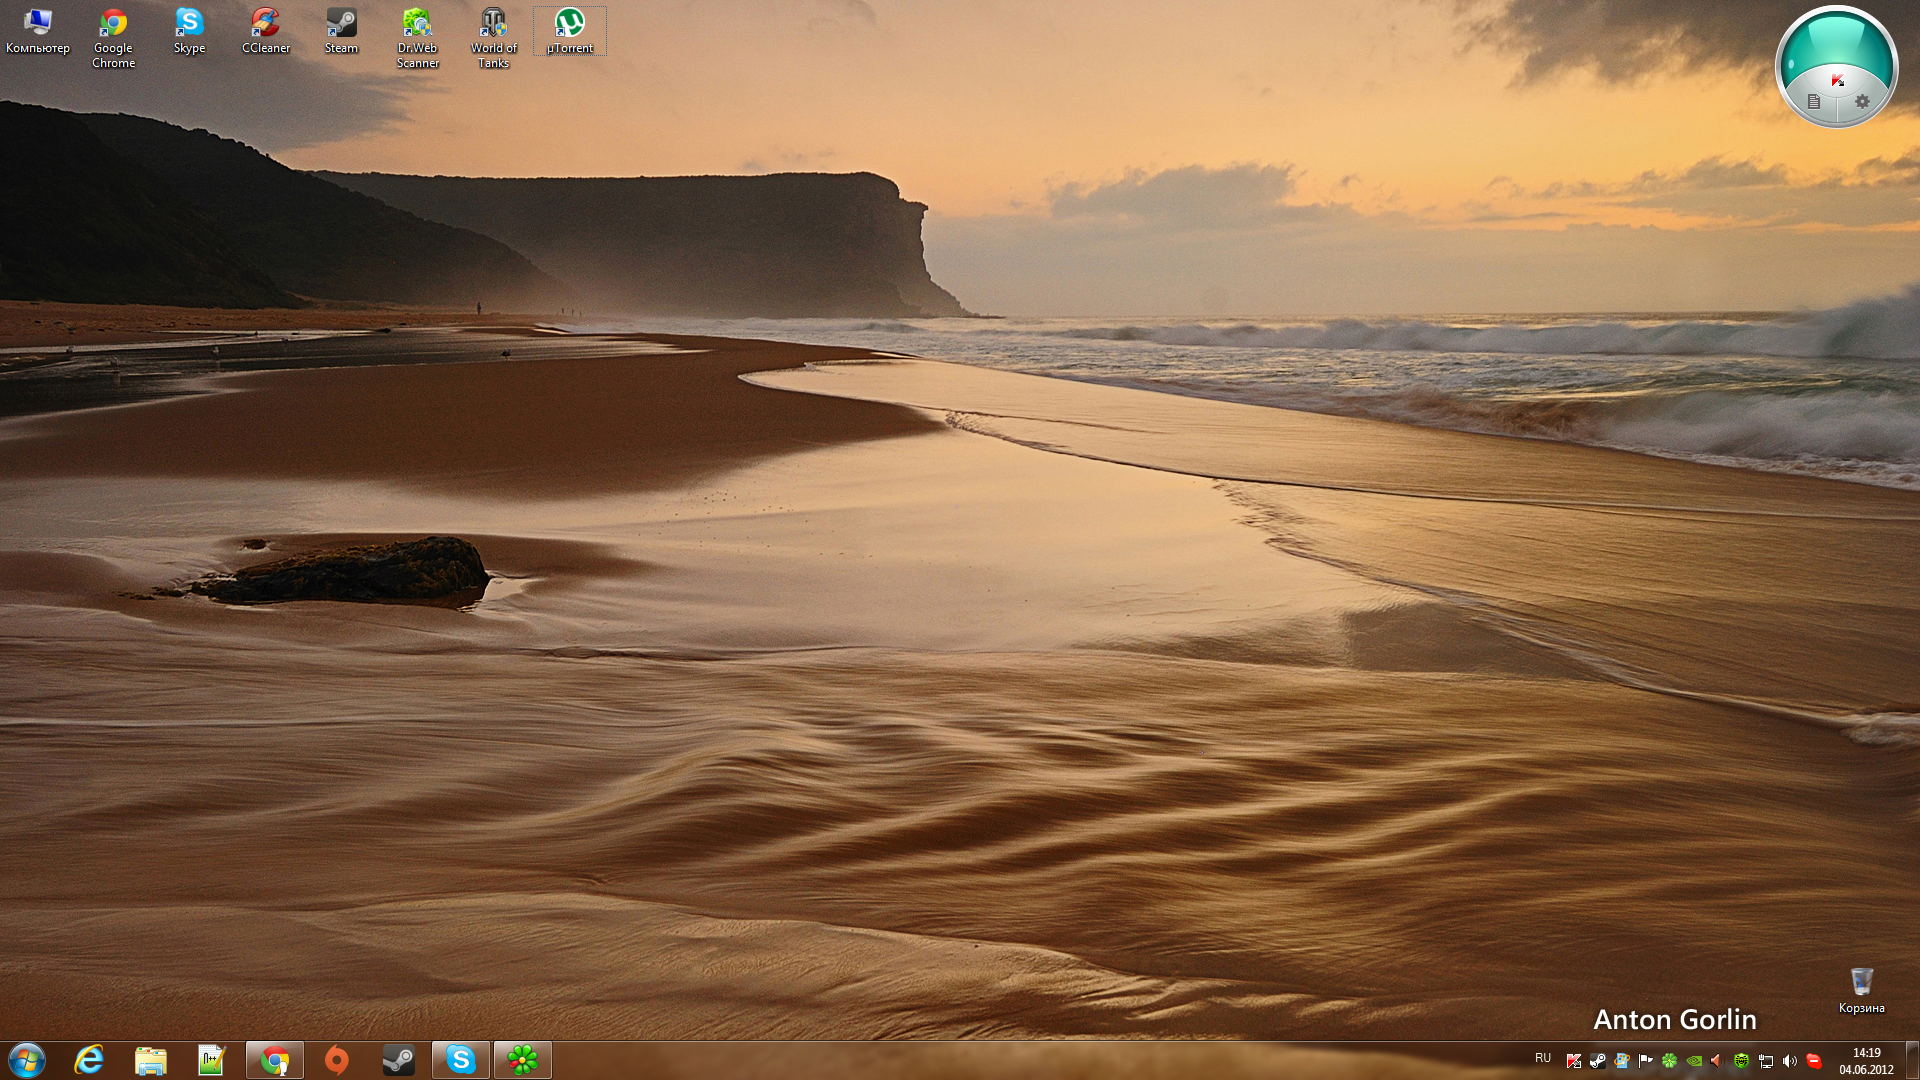Open the NVIDIA tray icon
Screen dimensions: 1920x1080
(1694, 1061)
